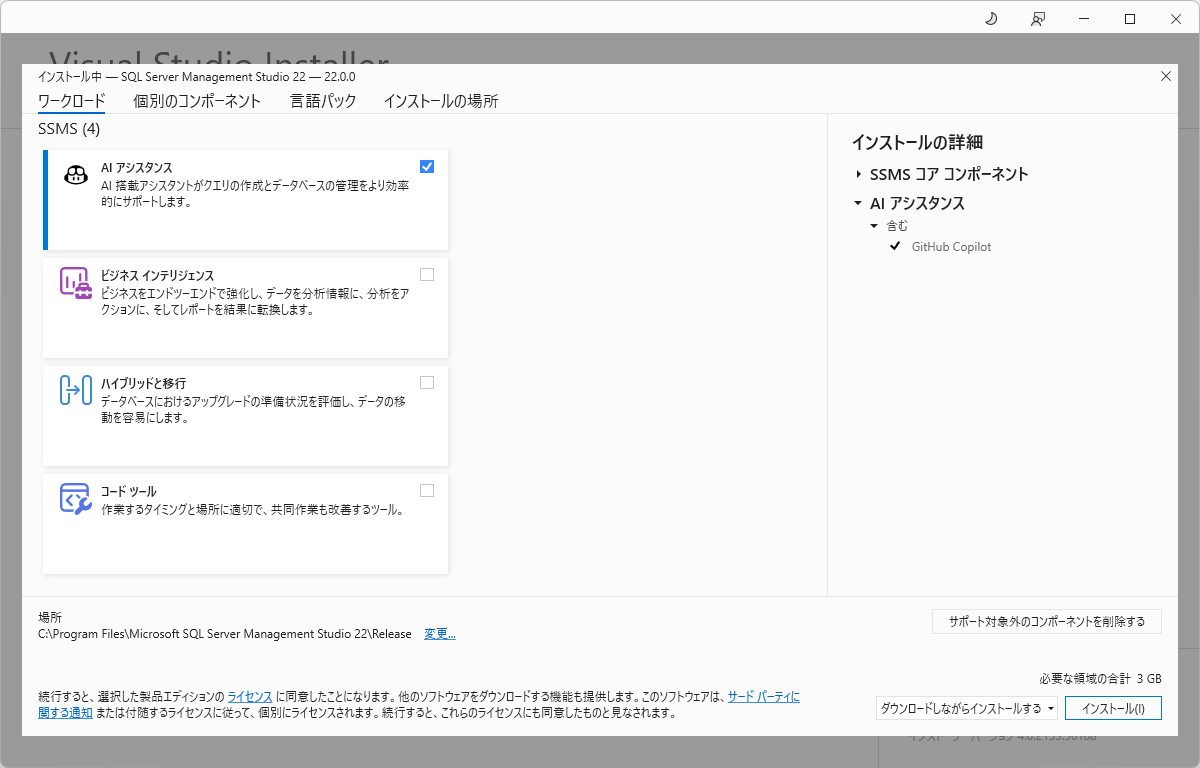Switch to the 個別のコンポーネント tab
1200x768 pixels.
point(196,101)
